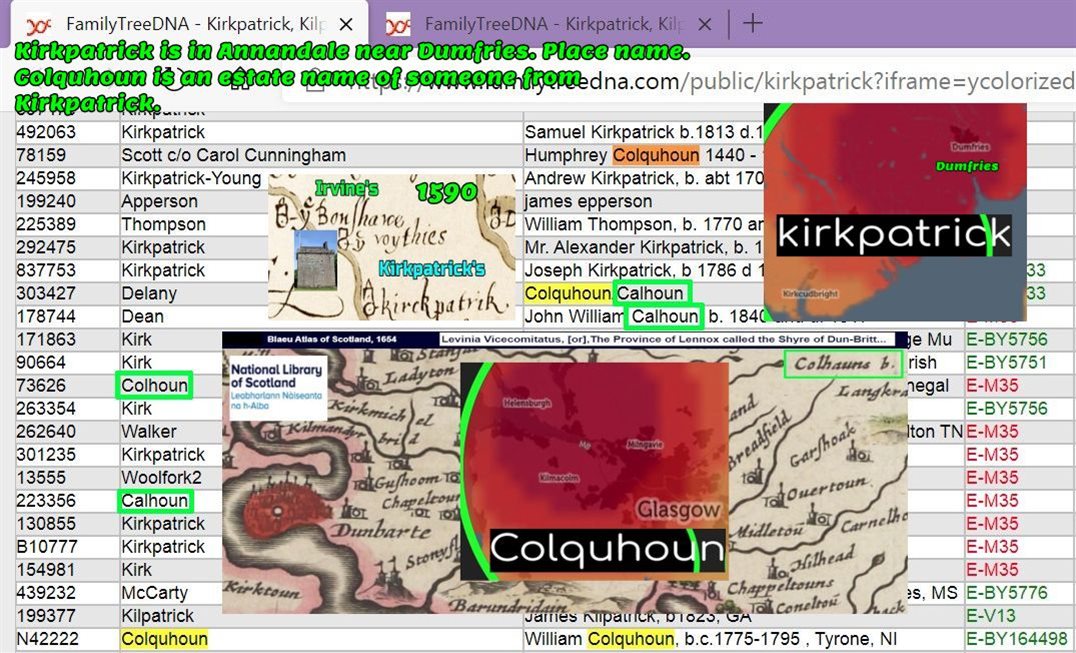The height and width of the screenshot is (653, 1076).
Task: Select kit number 292475
Action: pyautogui.click(x=46, y=248)
